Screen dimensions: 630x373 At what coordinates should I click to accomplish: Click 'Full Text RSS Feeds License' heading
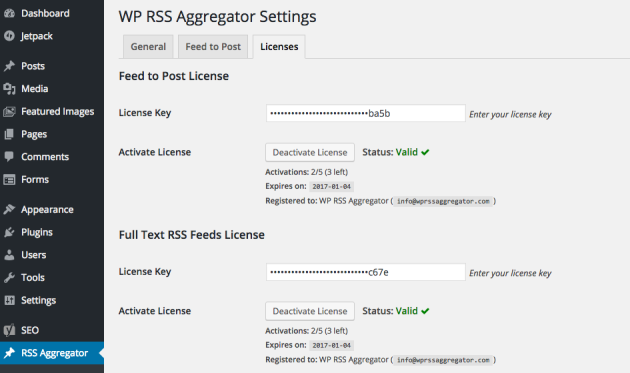point(192,235)
